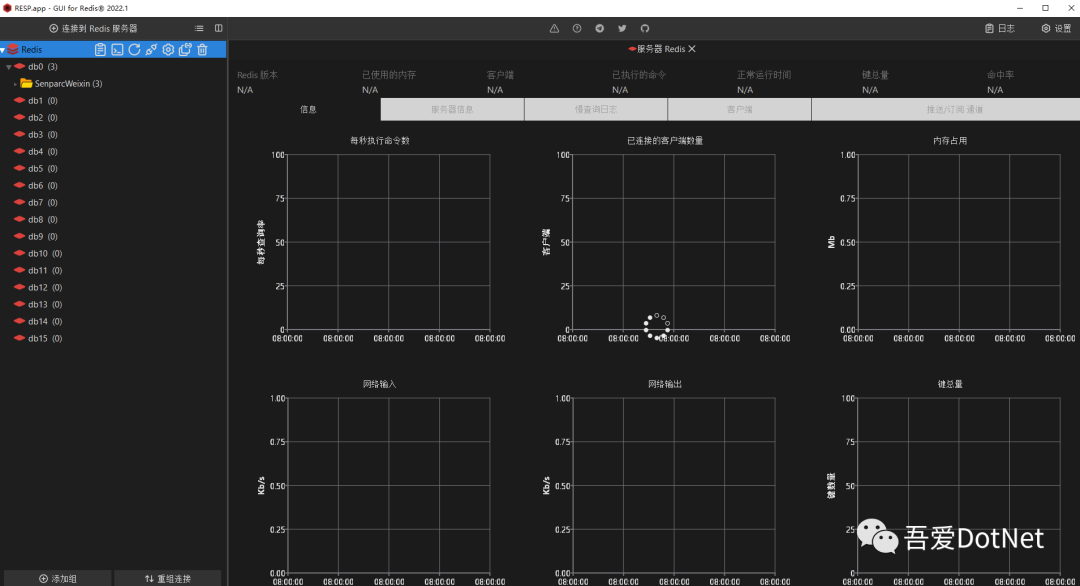This screenshot has width=1080, height=586.
Task: Close the 服务器 Redis tab
Action: 692,49
